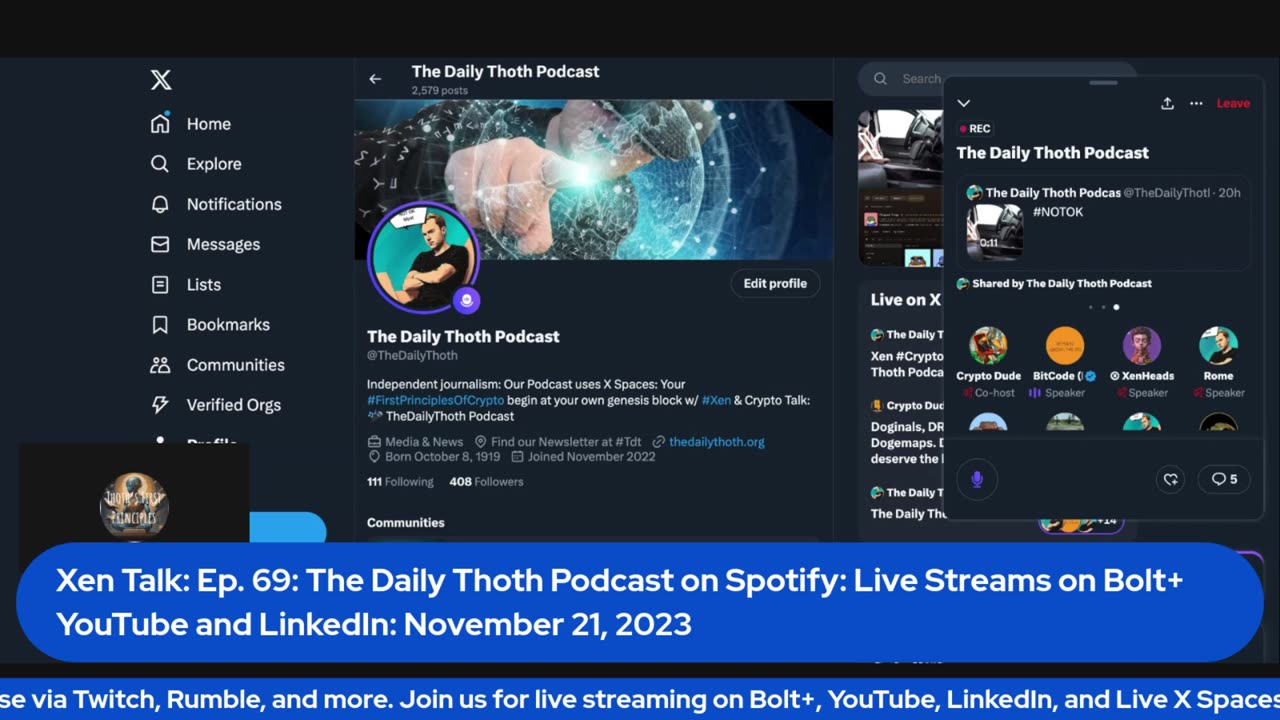Viewport: 1280px width, 720px height.
Task: Open the Lists icon in the sidebar
Action: click(x=160, y=285)
